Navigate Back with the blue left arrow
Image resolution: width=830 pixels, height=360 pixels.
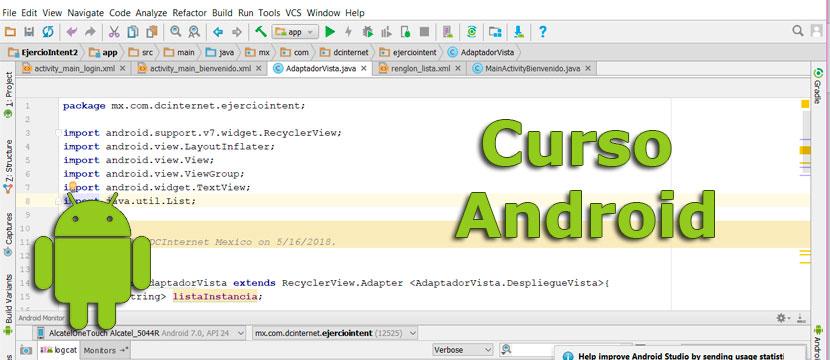(218, 32)
